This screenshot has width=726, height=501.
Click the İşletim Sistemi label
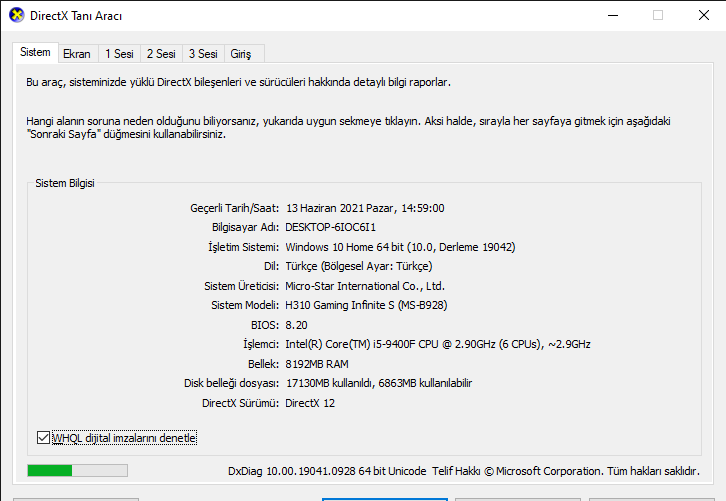[244, 247]
